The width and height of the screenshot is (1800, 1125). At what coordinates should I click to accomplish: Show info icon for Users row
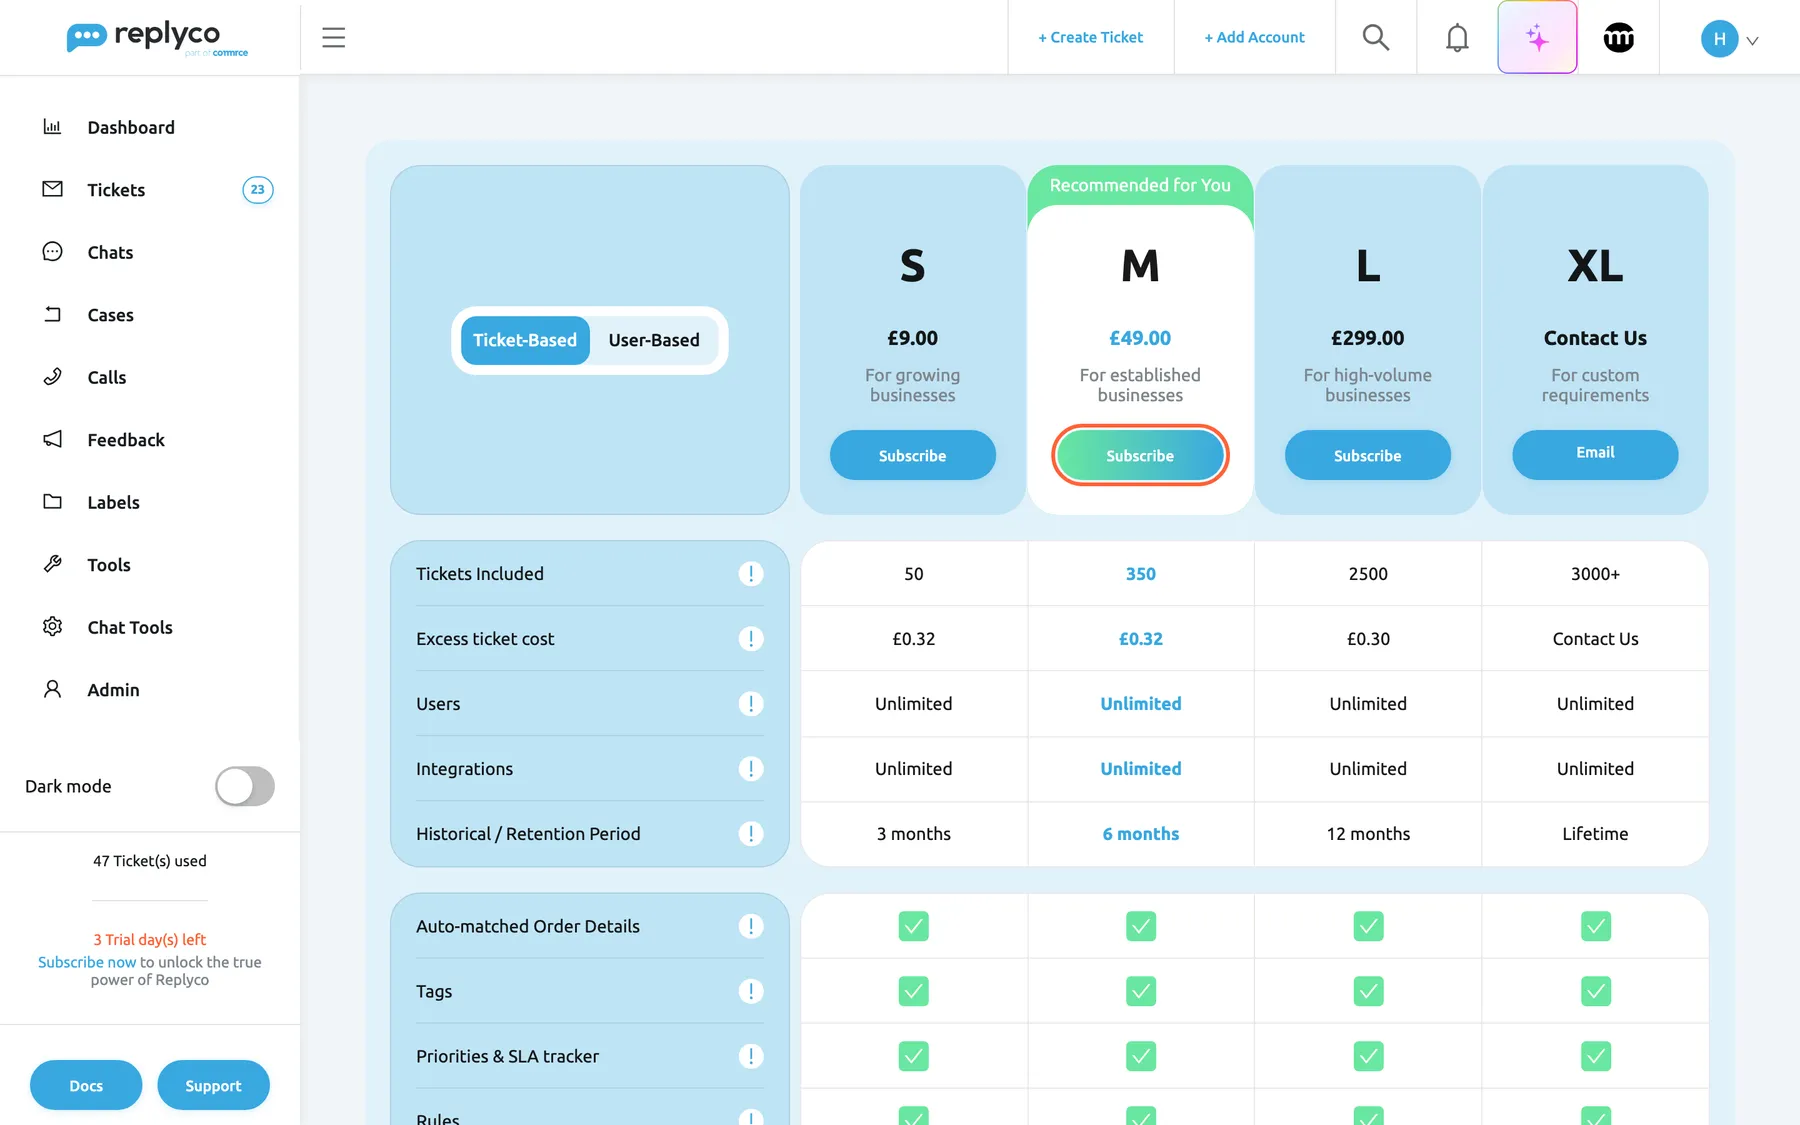751,703
